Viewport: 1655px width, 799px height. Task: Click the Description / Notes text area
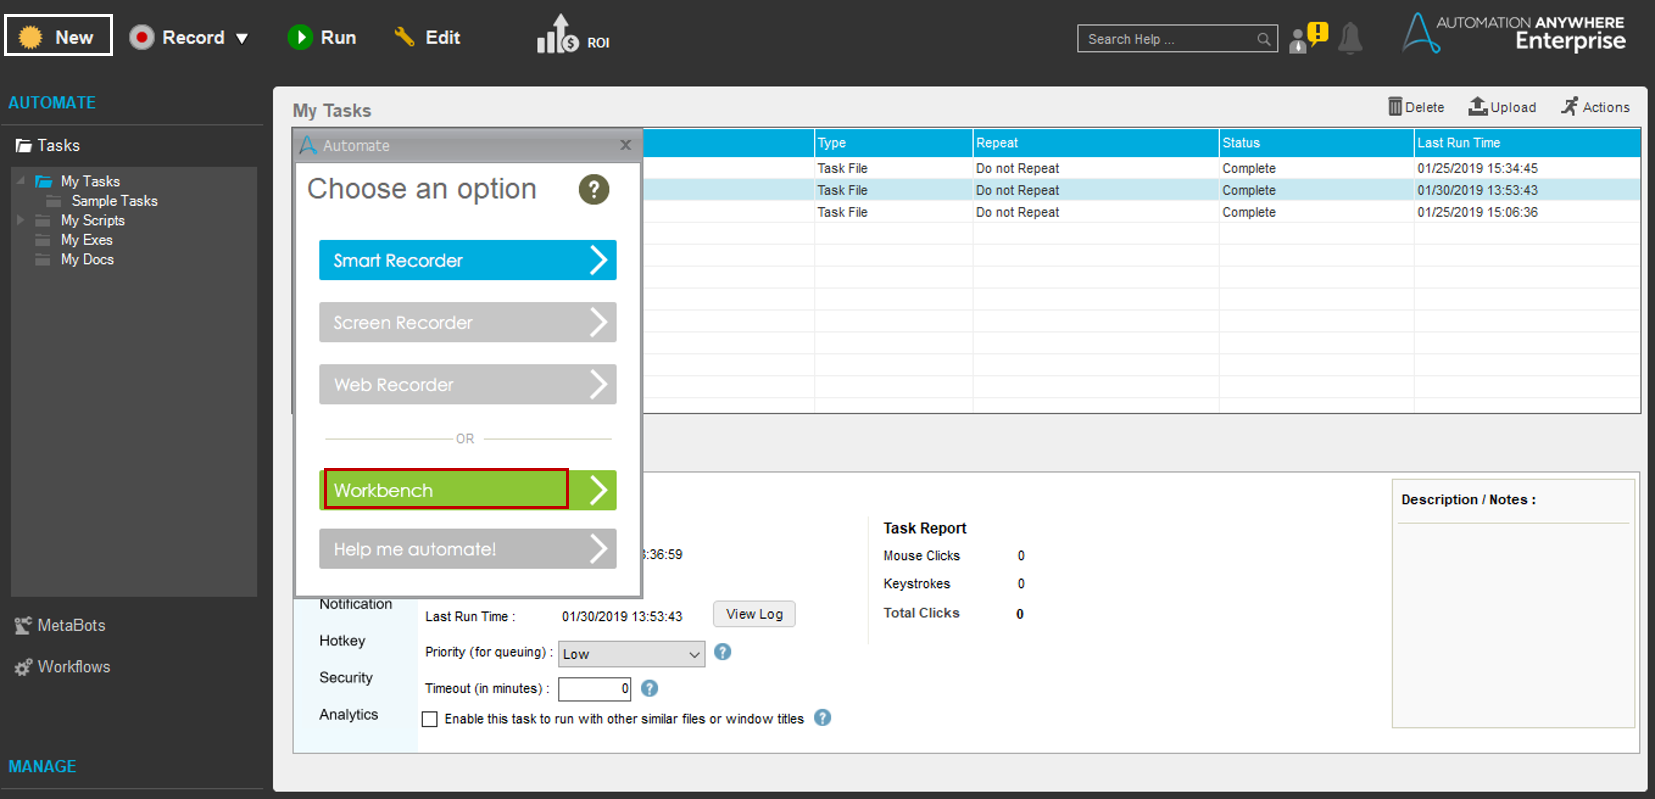tap(1513, 625)
